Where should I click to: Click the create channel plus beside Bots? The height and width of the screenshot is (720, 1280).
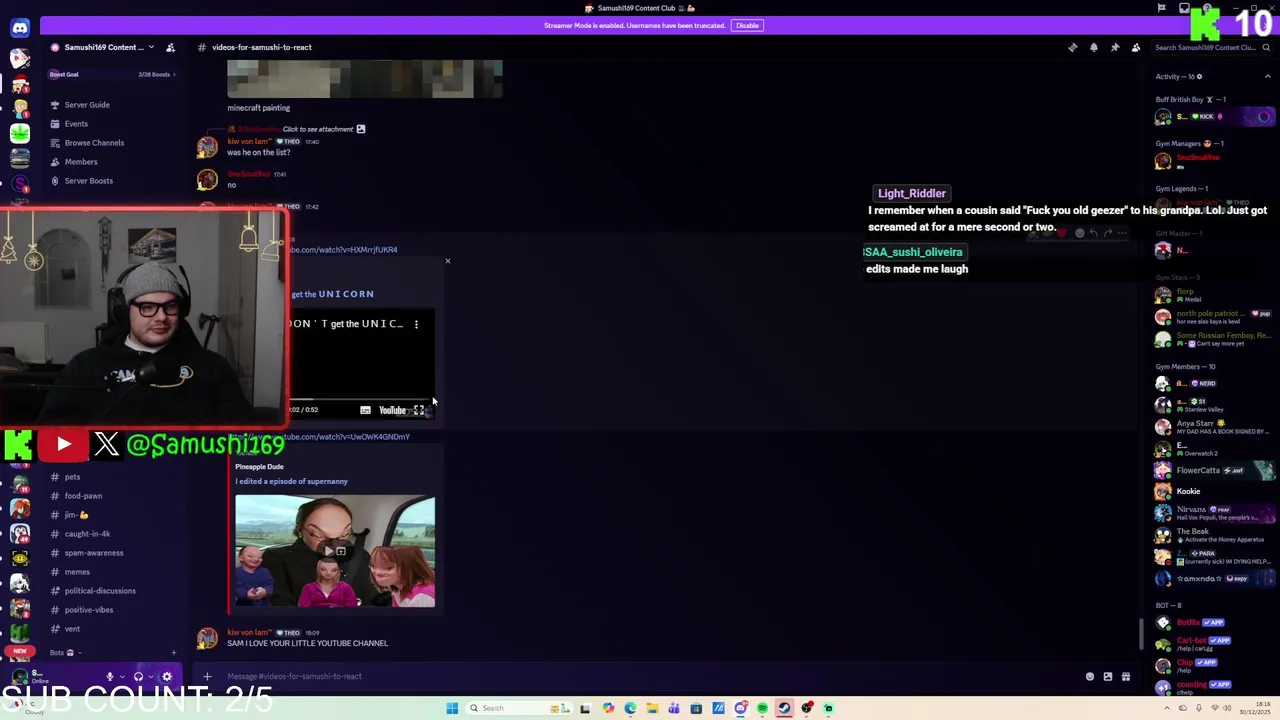pos(173,653)
